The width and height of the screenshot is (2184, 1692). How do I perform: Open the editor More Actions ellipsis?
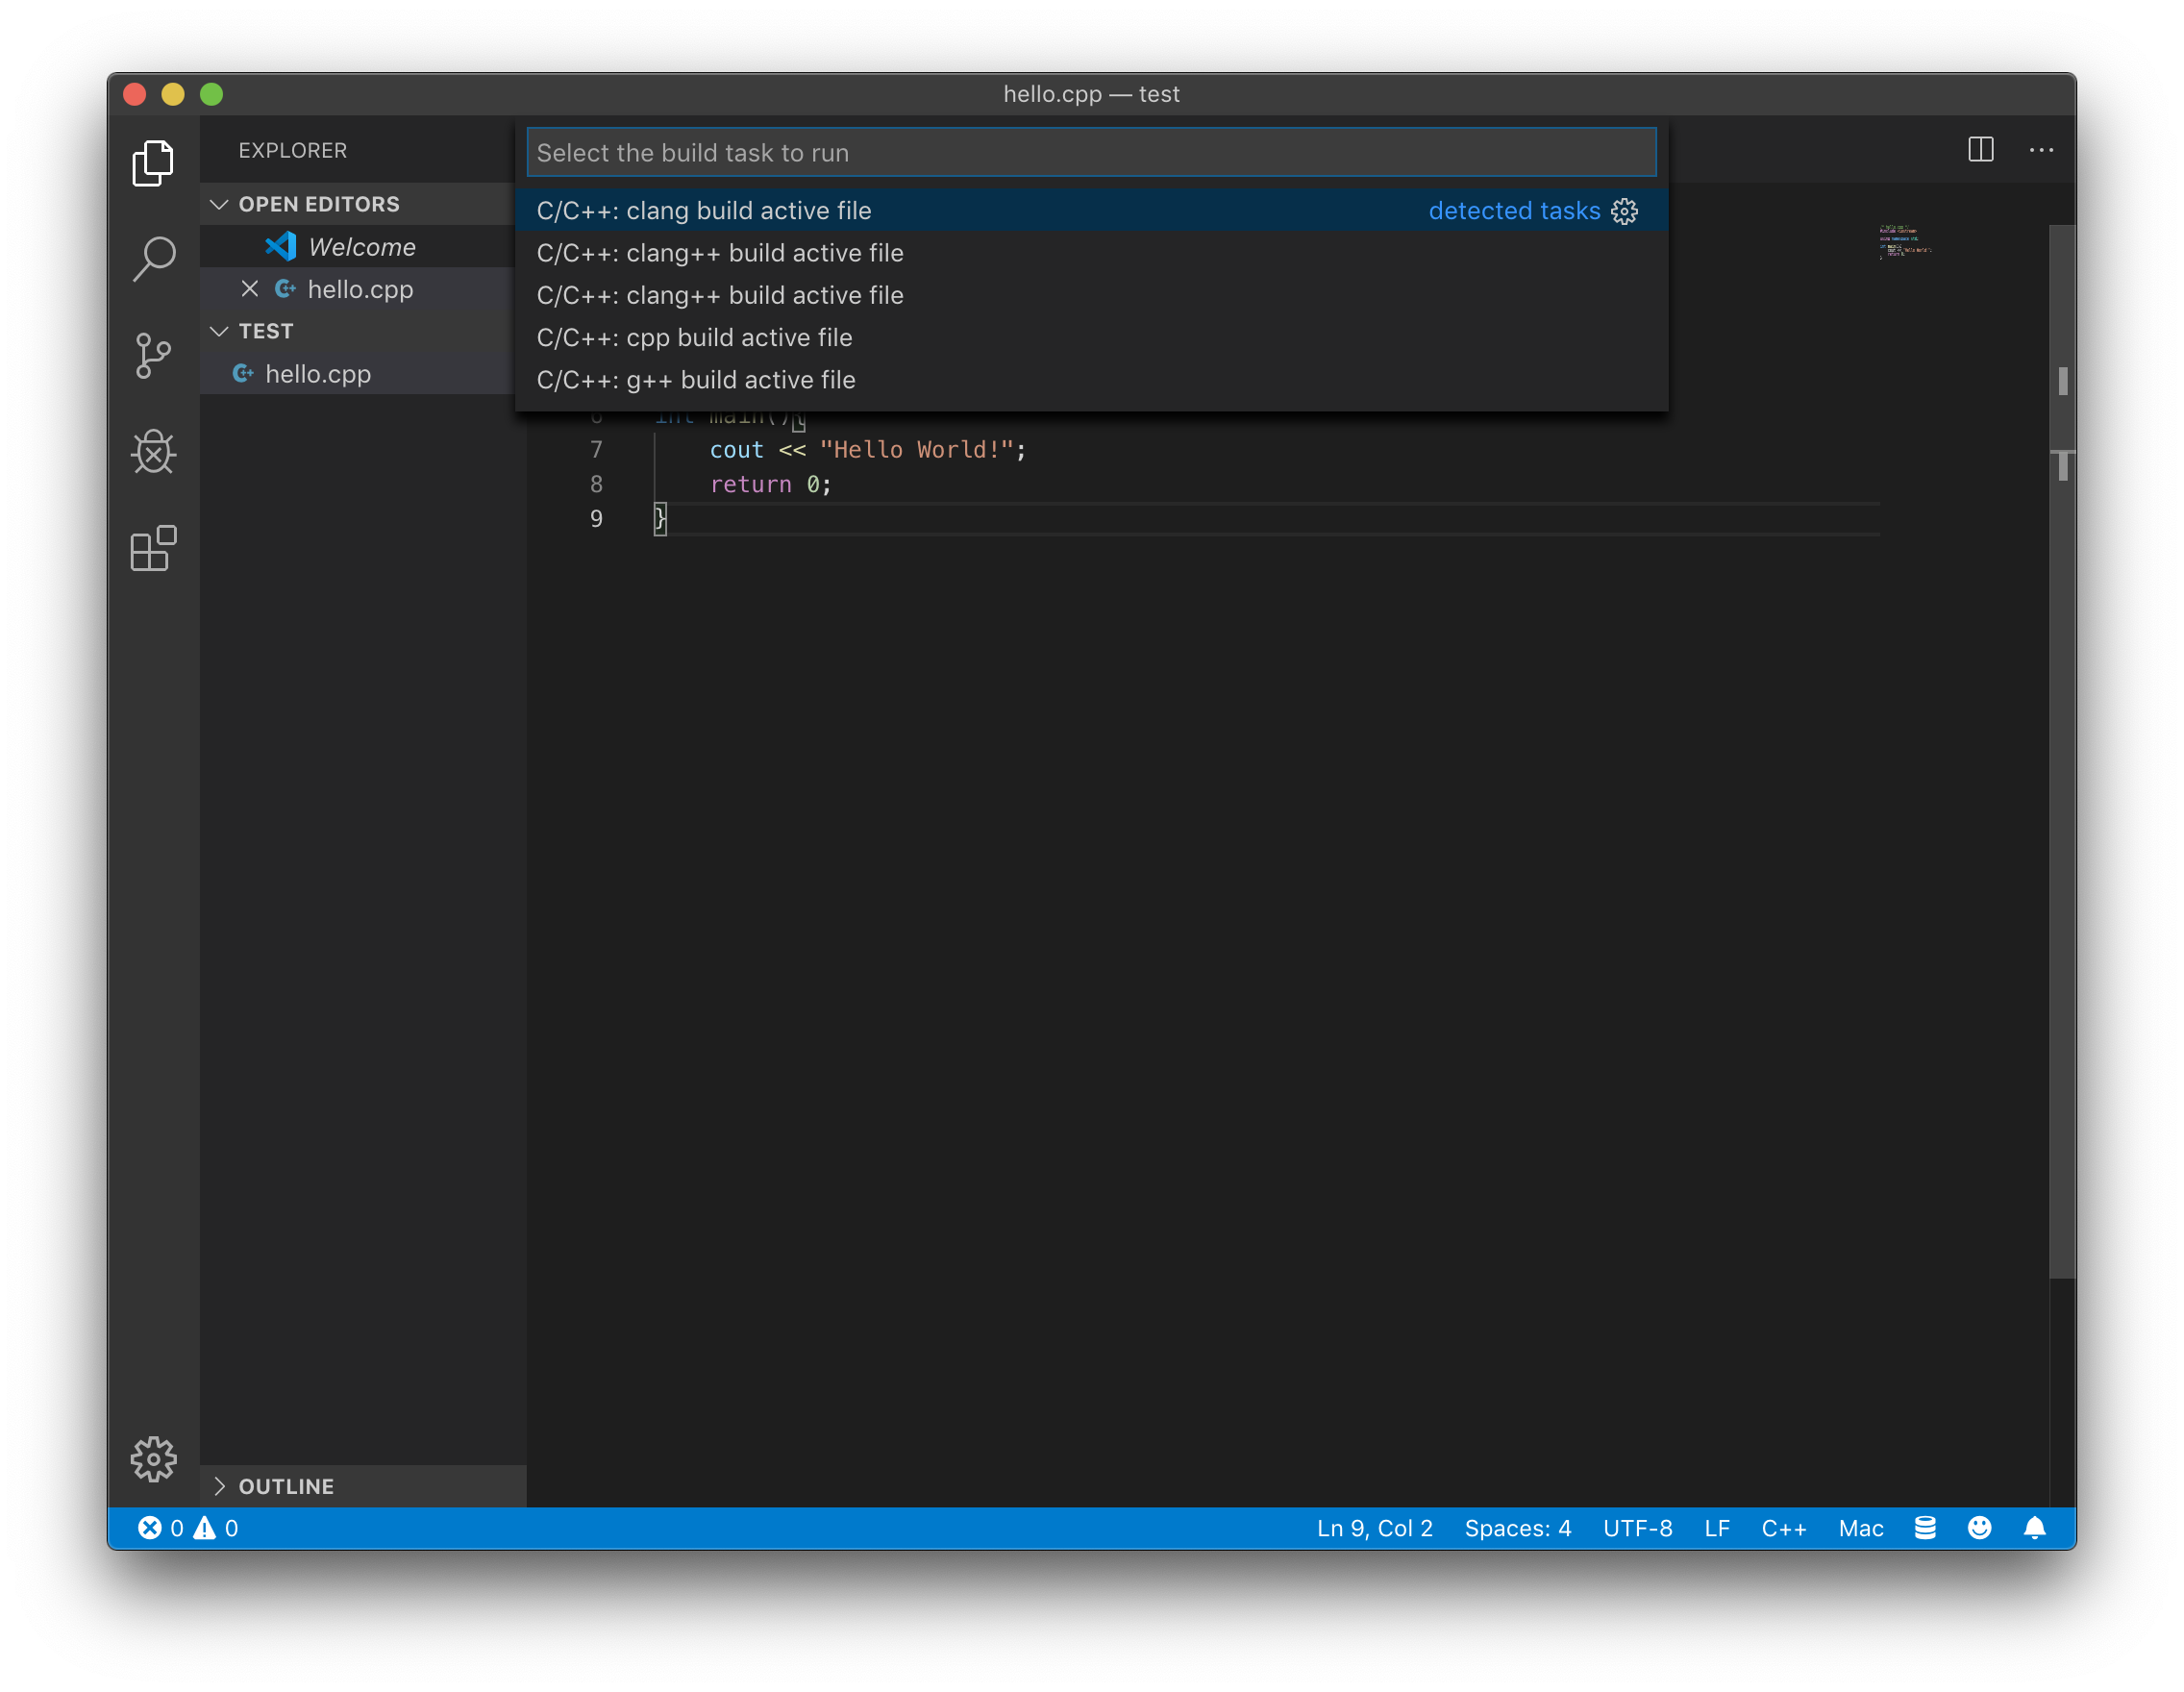pos(2041,150)
